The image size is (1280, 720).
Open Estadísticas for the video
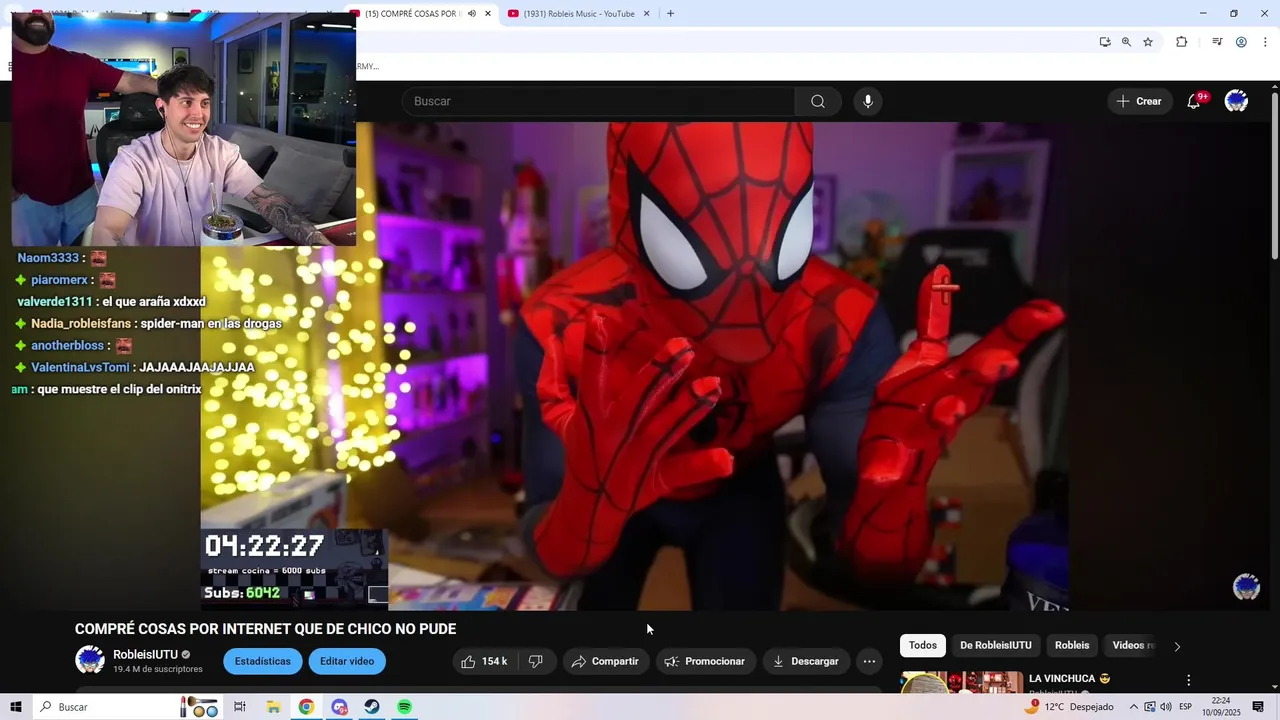263,661
